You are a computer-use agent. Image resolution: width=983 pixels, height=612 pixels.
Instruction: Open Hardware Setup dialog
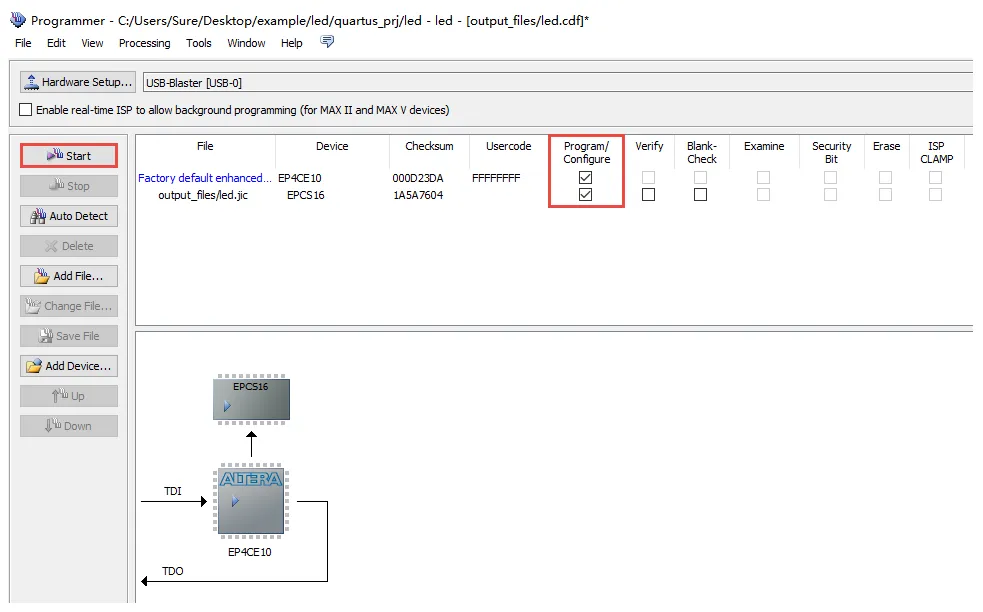tap(78, 82)
